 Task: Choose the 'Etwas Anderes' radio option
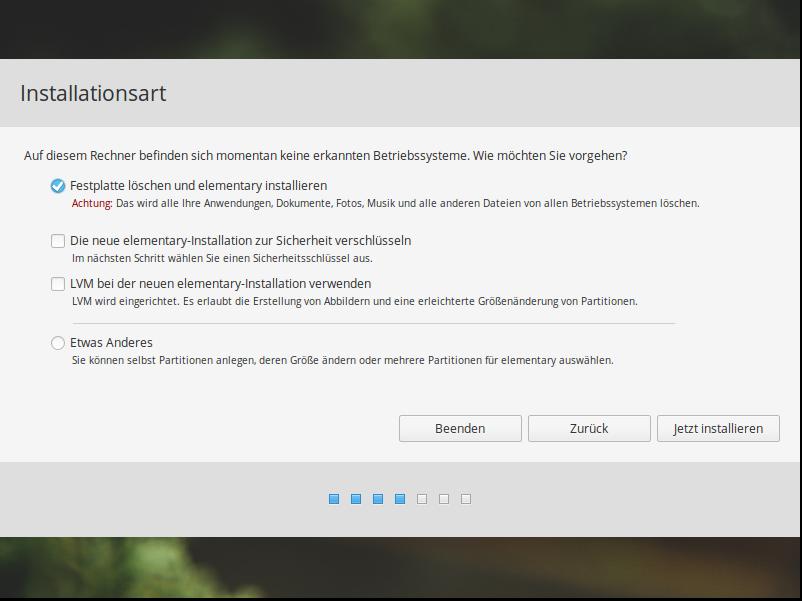pos(58,343)
